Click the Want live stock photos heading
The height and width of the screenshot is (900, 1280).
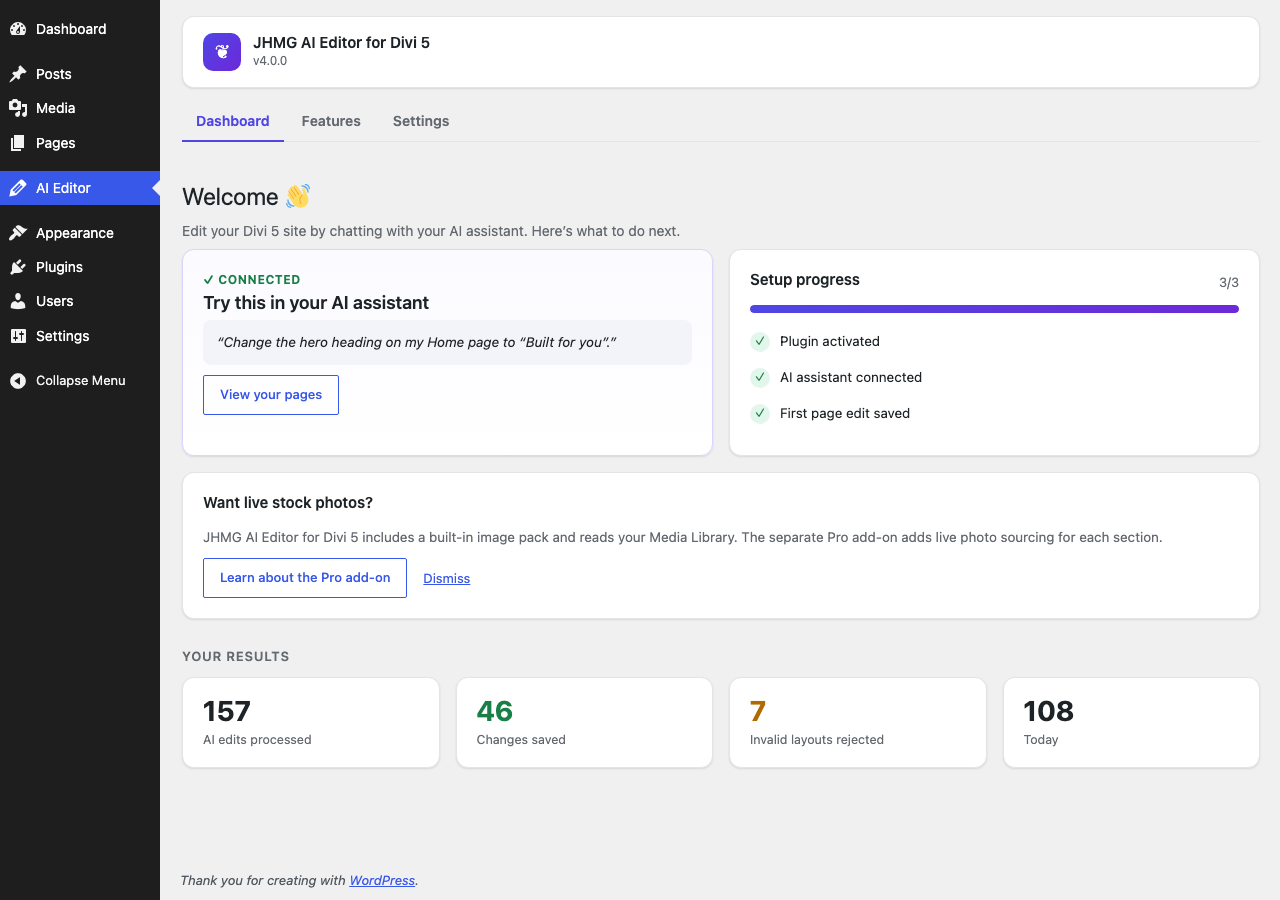[x=288, y=503]
